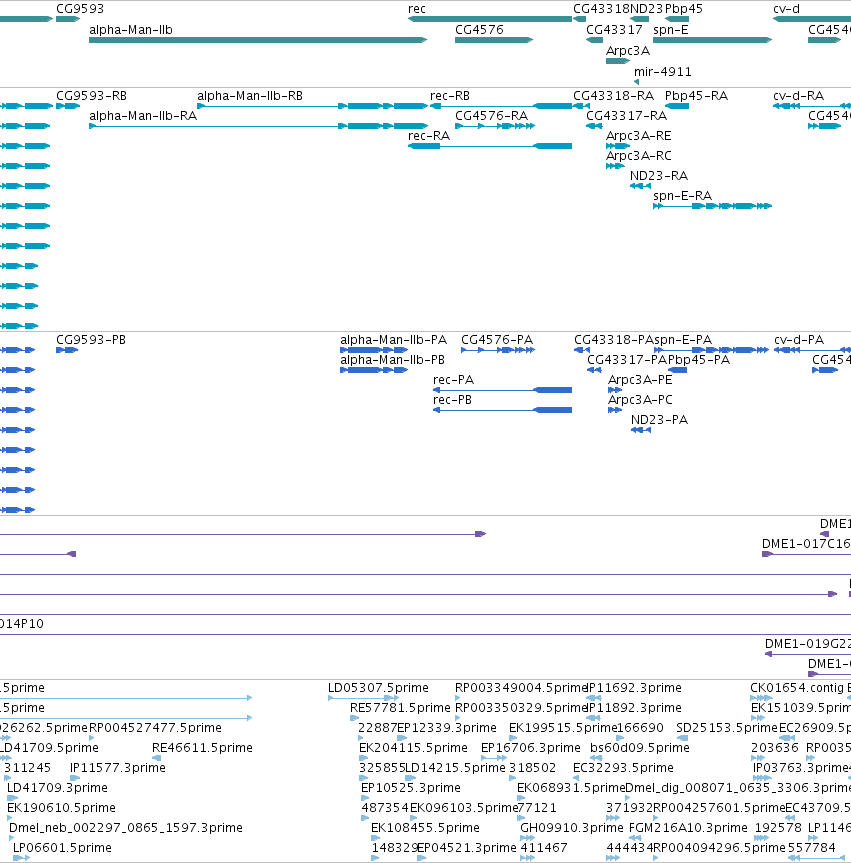Click transcript cv-d-RA

pyautogui.click(x=812, y=106)
